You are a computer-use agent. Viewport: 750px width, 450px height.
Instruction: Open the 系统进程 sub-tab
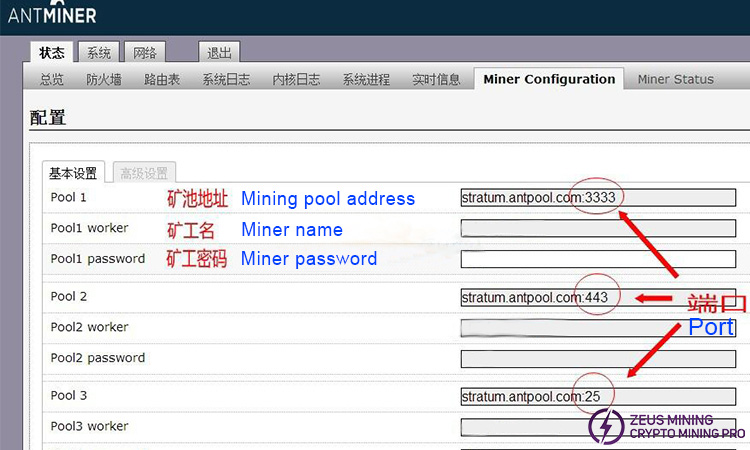tap(366, 79)
